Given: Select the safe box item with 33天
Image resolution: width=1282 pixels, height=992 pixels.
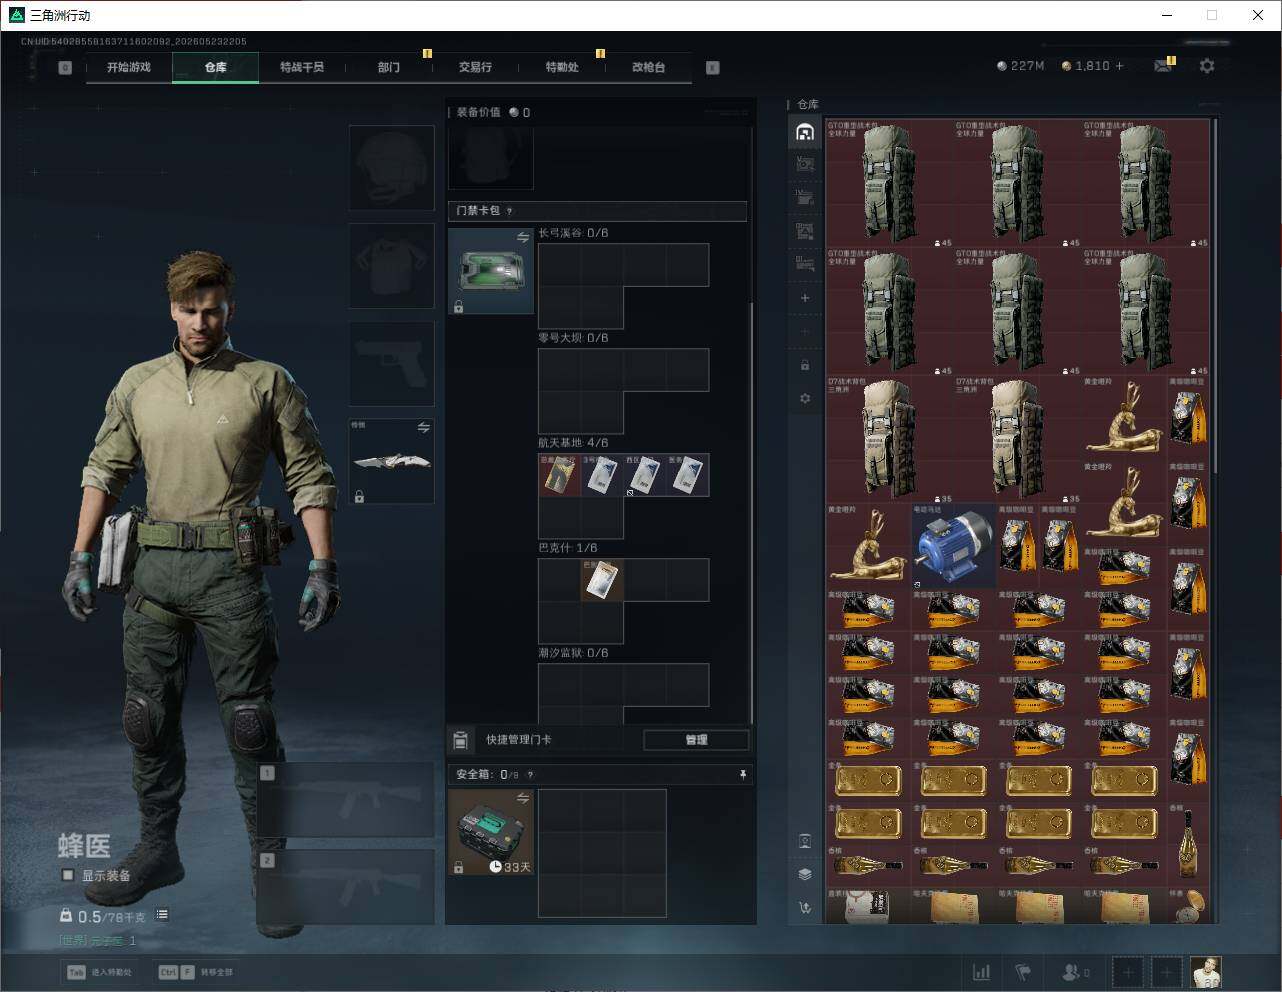Looking at the screenshot, I should tap(490, 832).
